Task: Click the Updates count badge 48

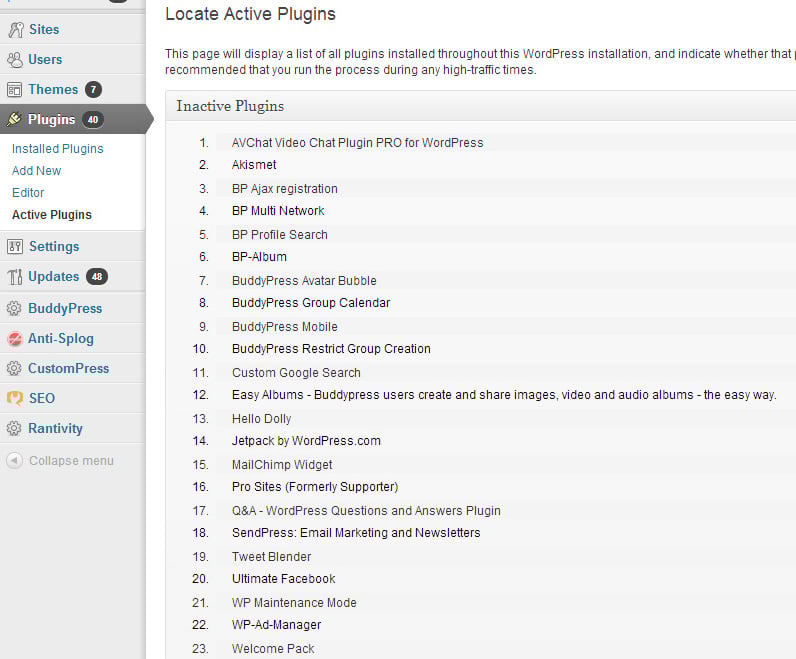Action: (x=96, y=277)
